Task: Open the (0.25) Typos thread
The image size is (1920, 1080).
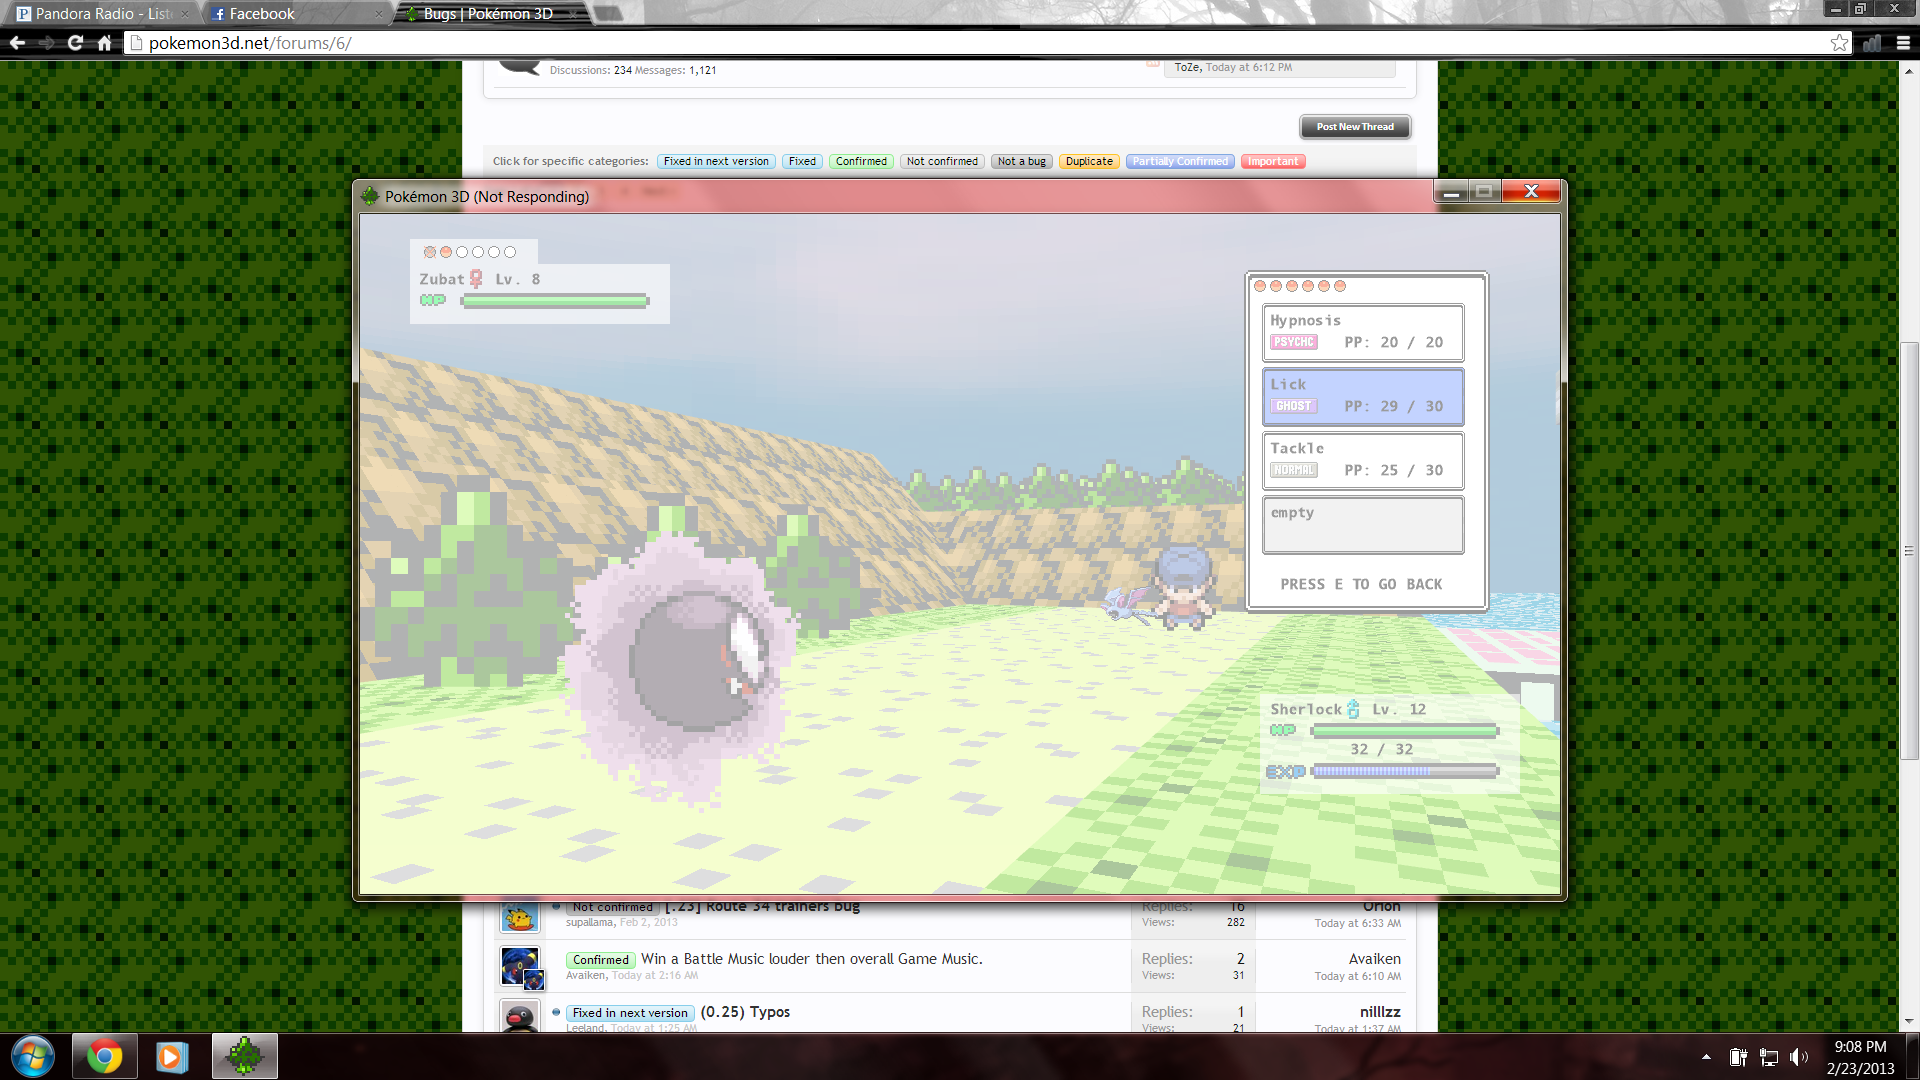Action: [x=745, y=1012]
